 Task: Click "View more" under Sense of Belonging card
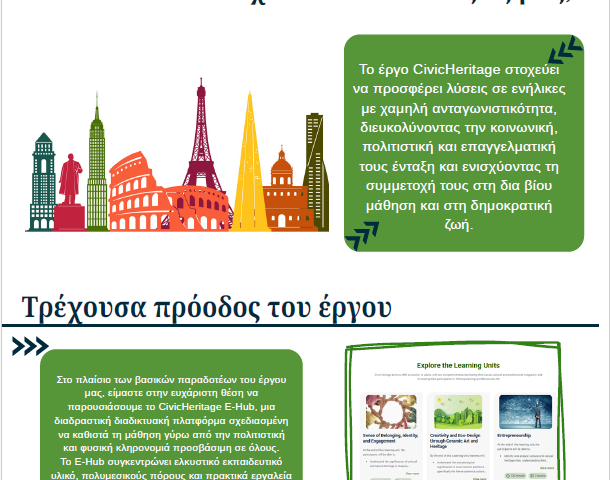point(412,473)
